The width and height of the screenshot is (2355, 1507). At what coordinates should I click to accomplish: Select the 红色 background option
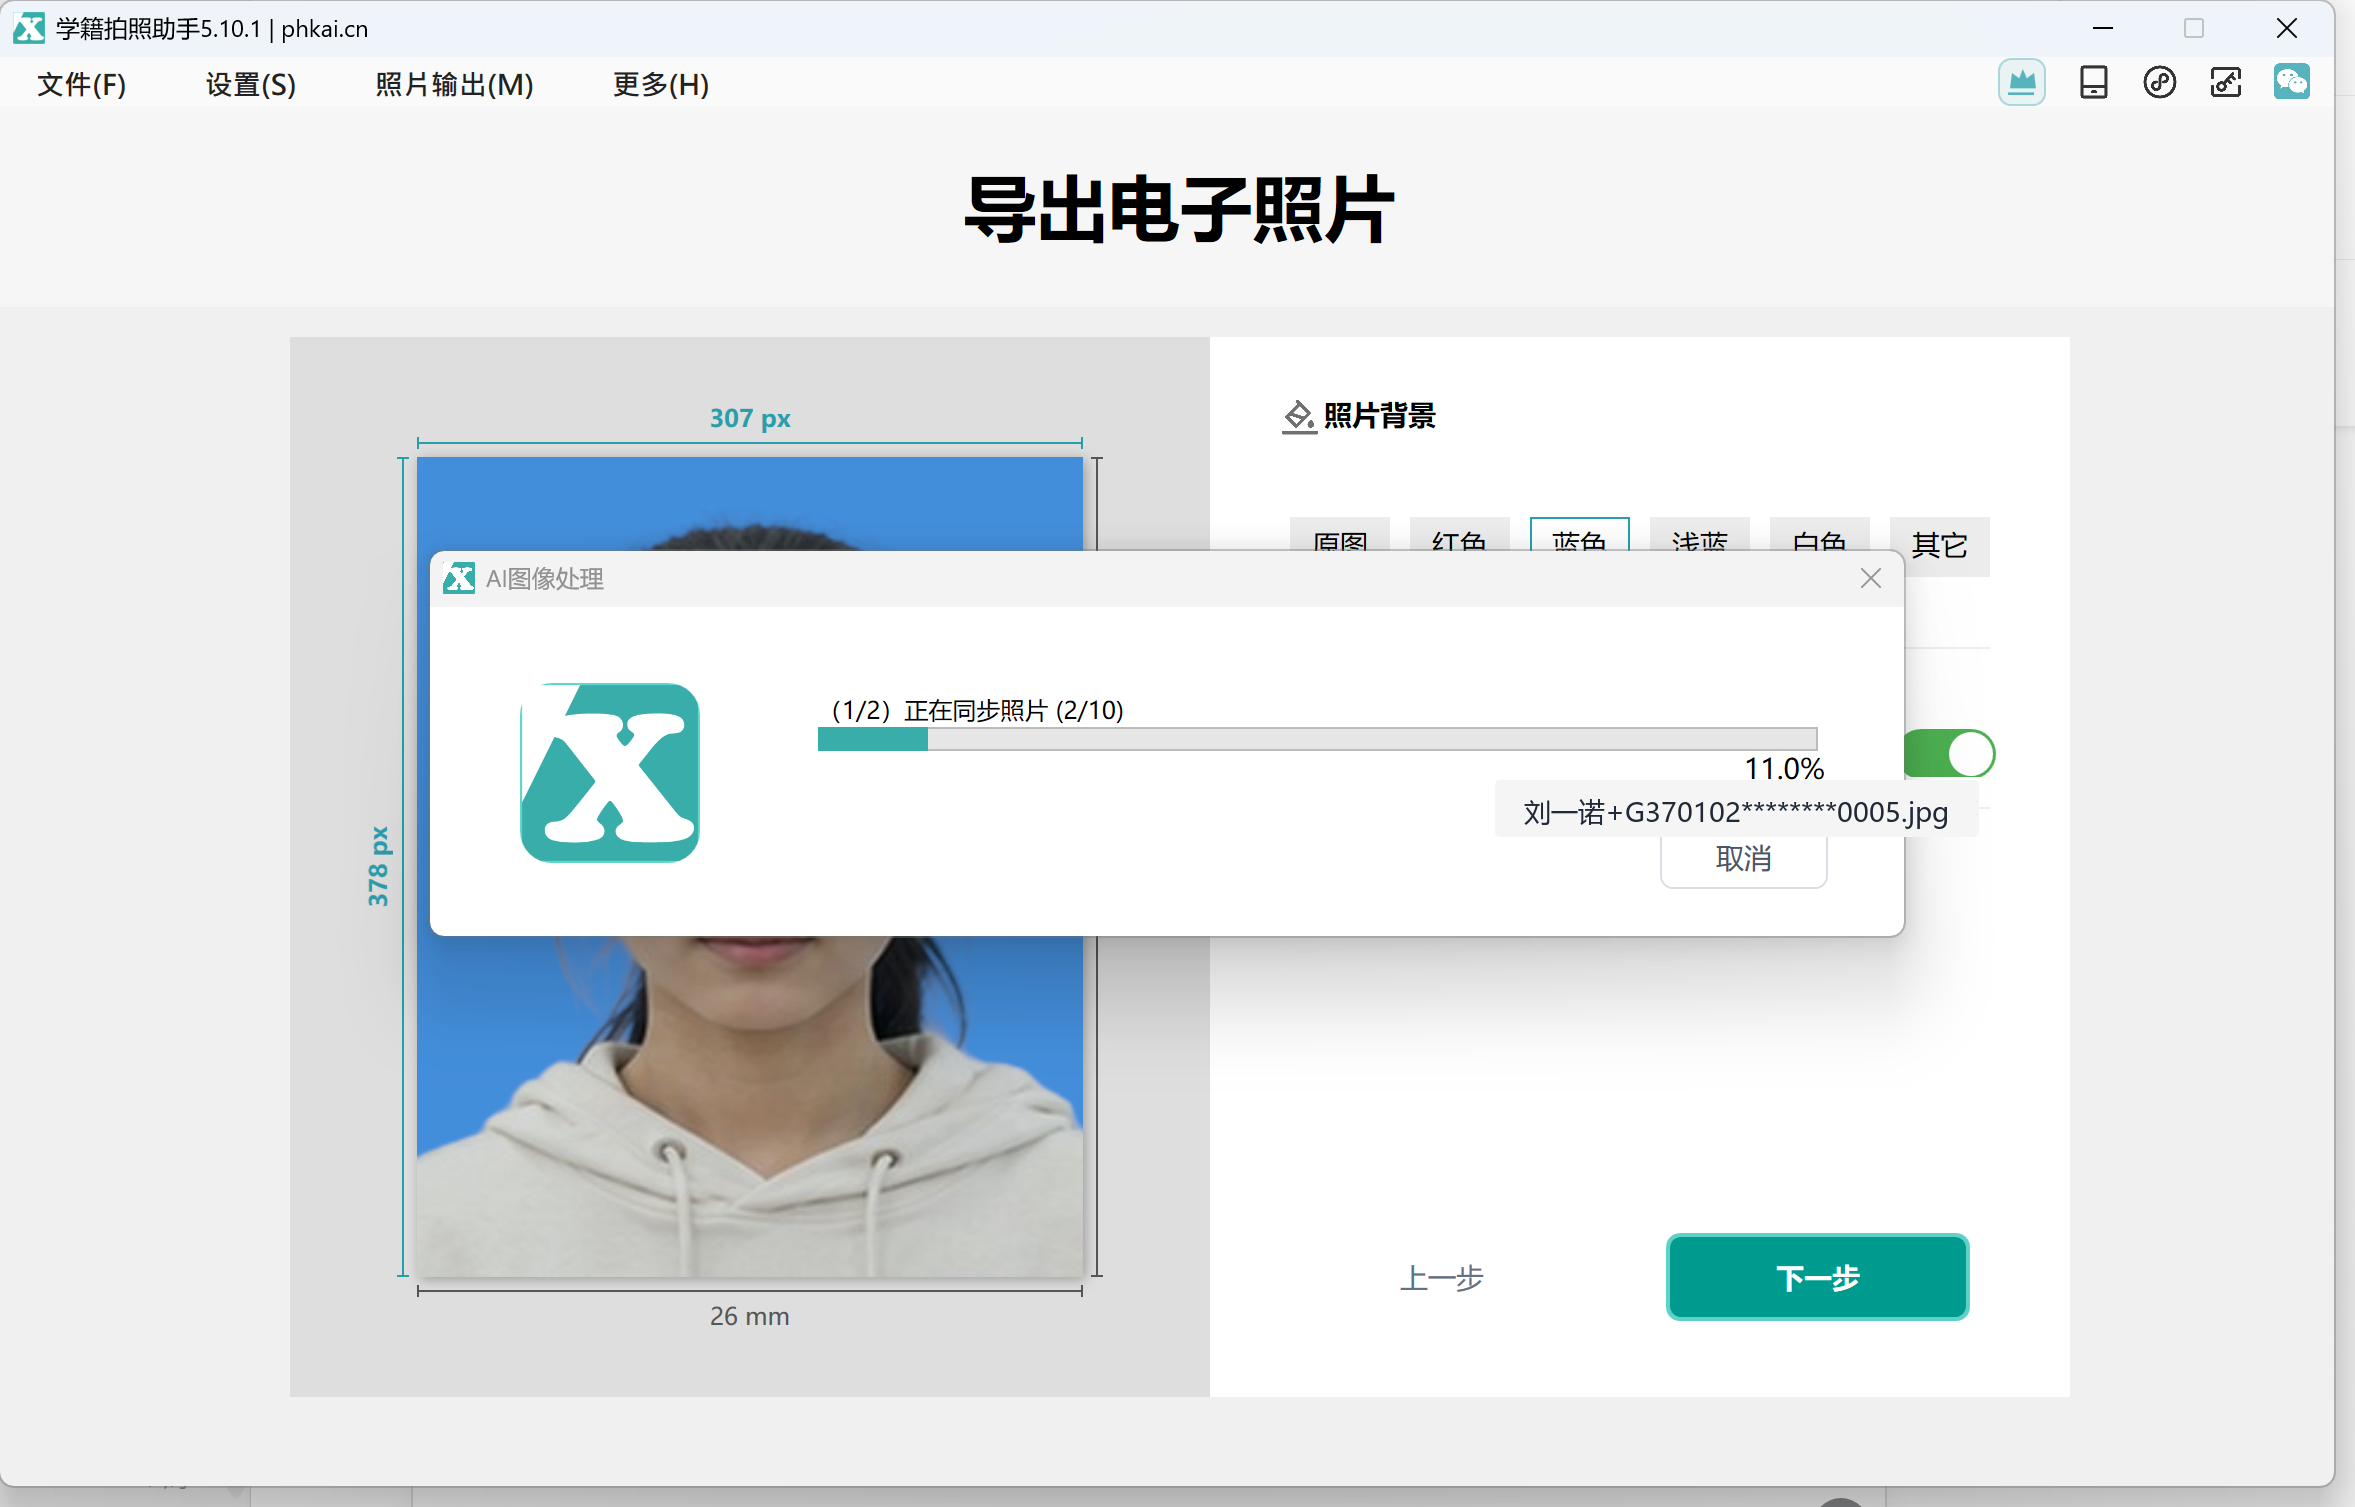(x=1459, y=536)
